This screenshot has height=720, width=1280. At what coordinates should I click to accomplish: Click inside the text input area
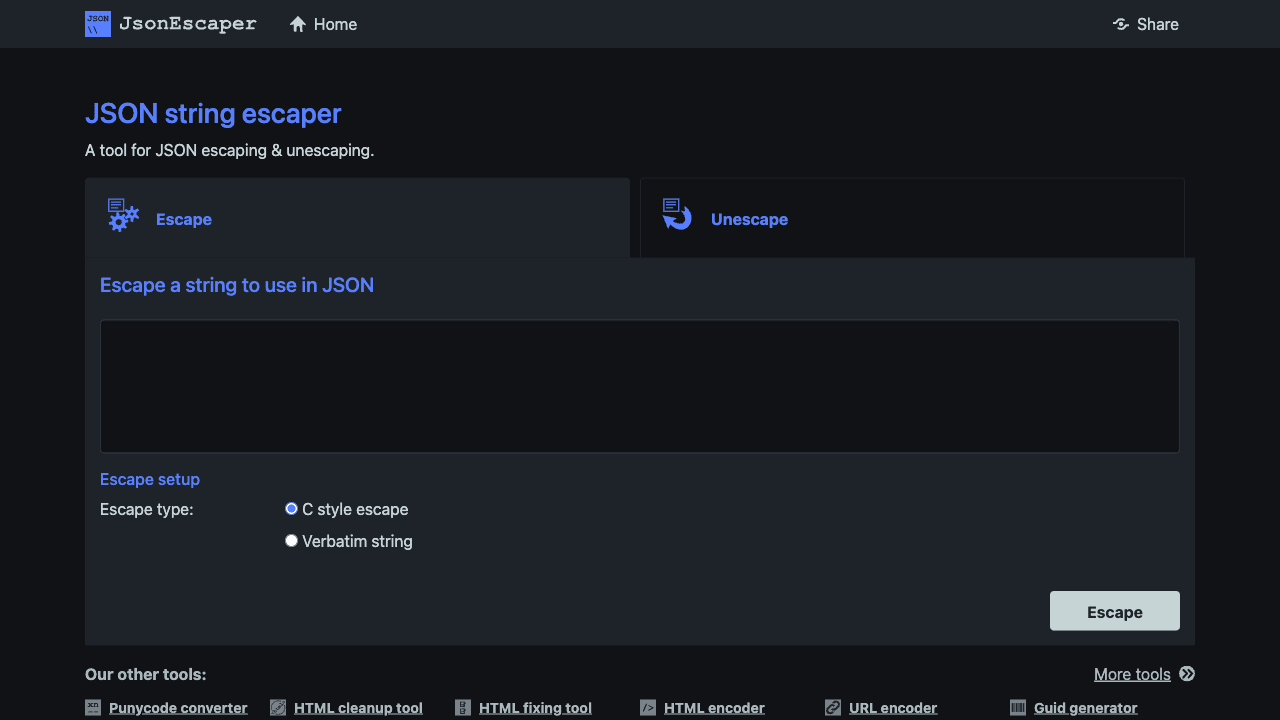click(x=640, y=386)
